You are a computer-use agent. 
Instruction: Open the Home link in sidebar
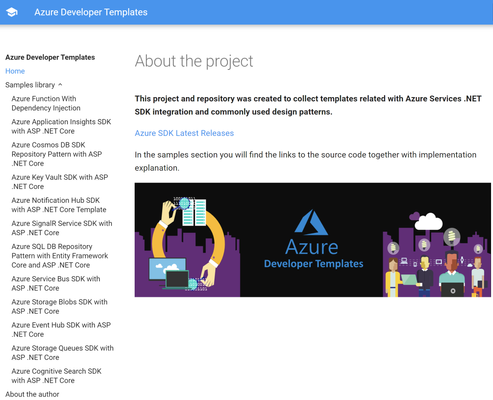pyautogui.click(x=15, y=71)
